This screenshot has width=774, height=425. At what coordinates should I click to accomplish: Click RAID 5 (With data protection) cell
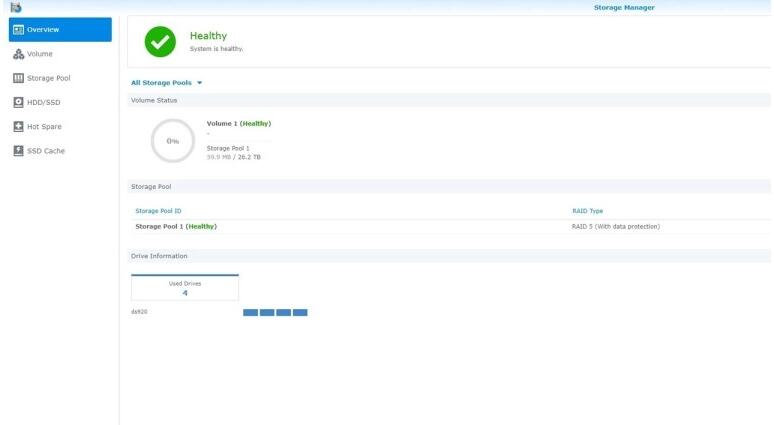point(616,227)
